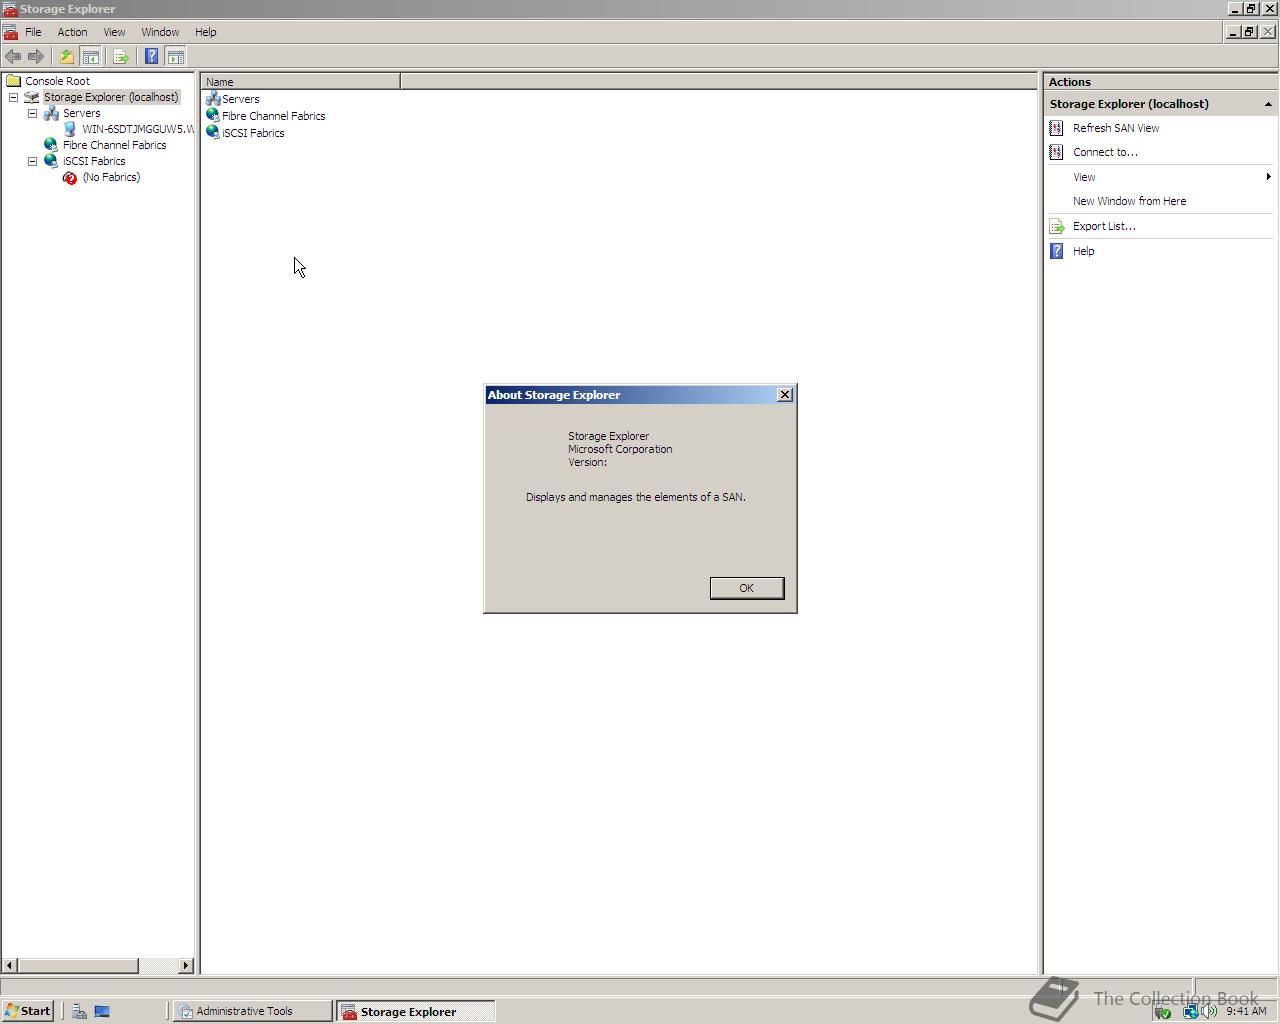Click the tree pane scroll left arrow
1280x1024 pixels.
10,965
